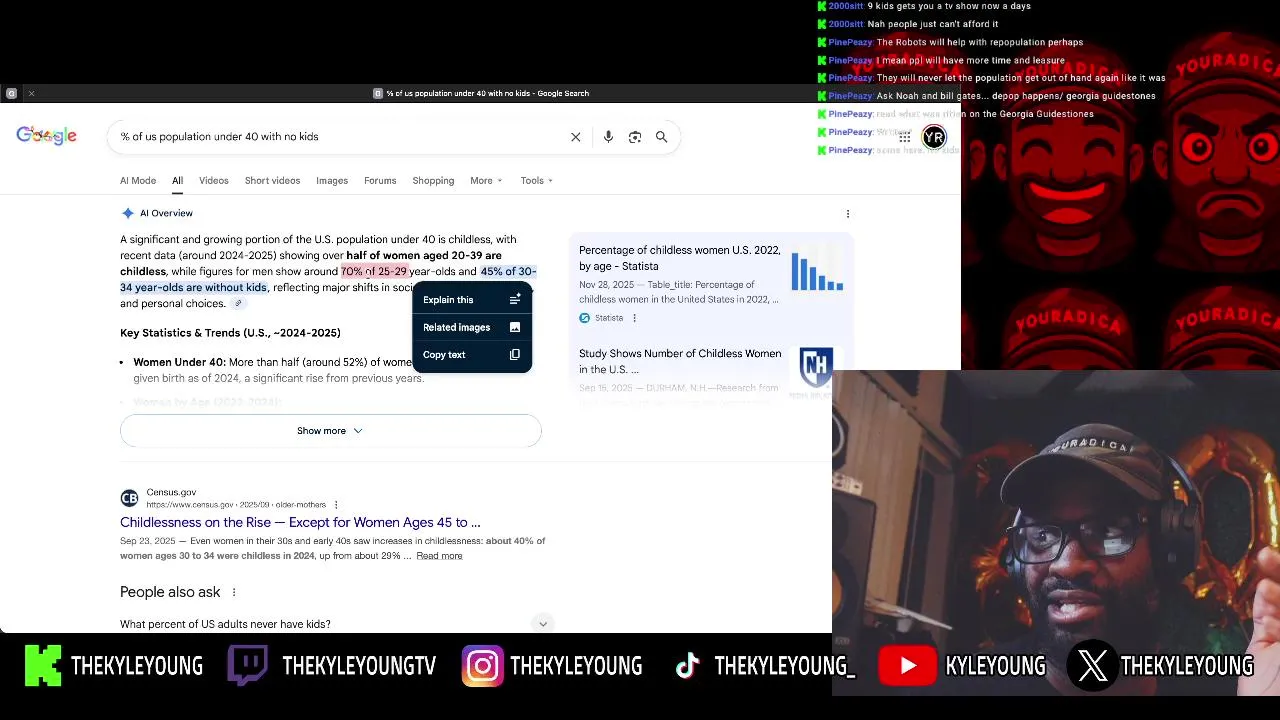Switch to Short videos tab
The image size is (1280, 720).
point(272,181)
